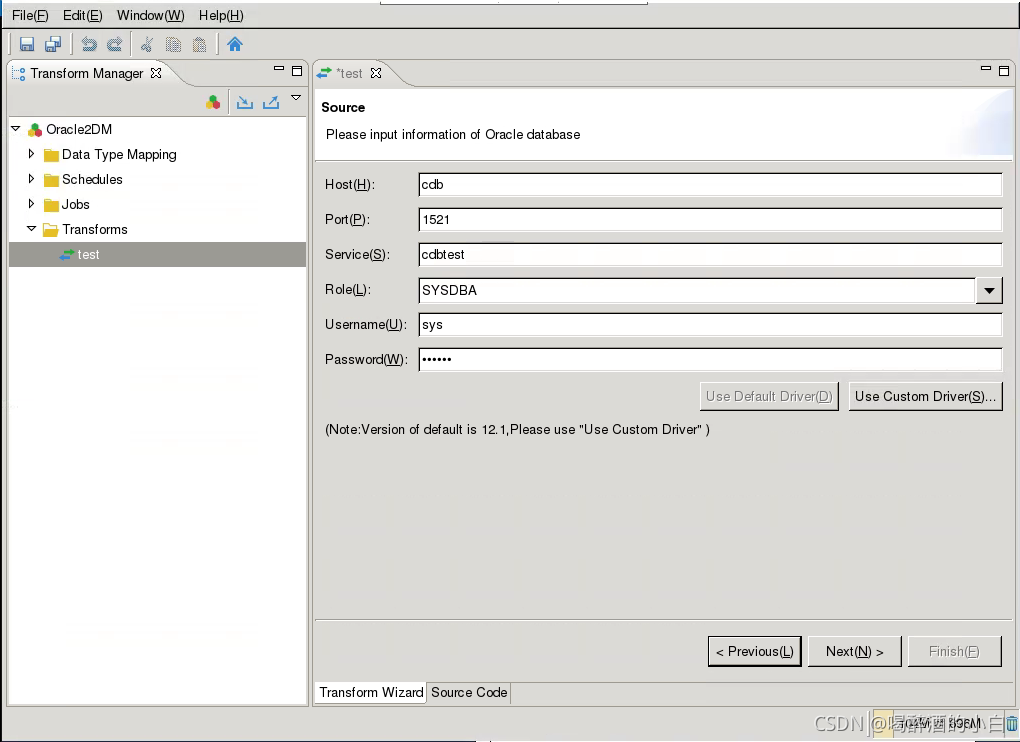Go to Home via house icon
1020x742 pixels.
(235, 44)
